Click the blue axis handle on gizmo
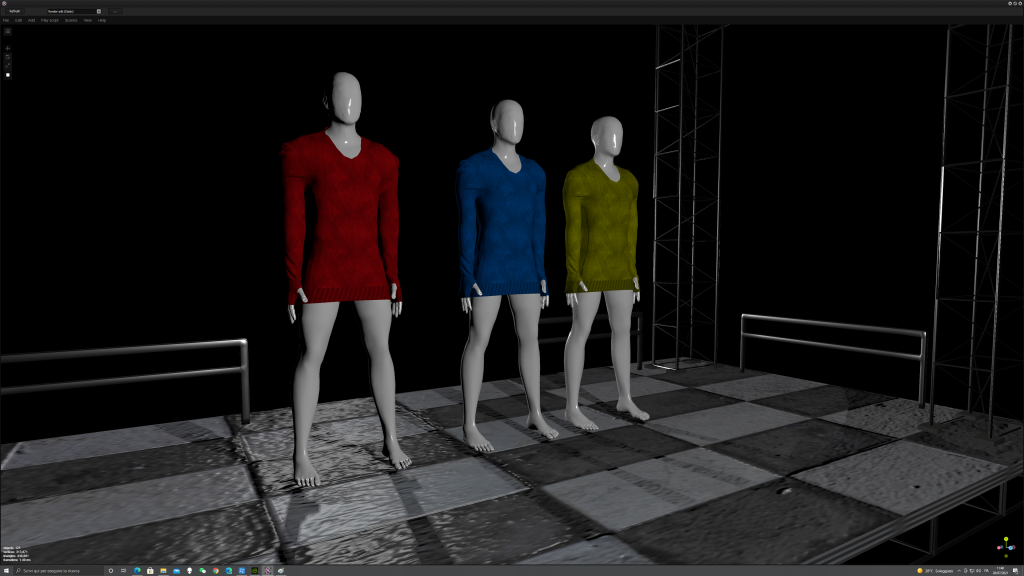Image resolution: width=1024 pixels, height=576 pixels. tap(1010, 548)
